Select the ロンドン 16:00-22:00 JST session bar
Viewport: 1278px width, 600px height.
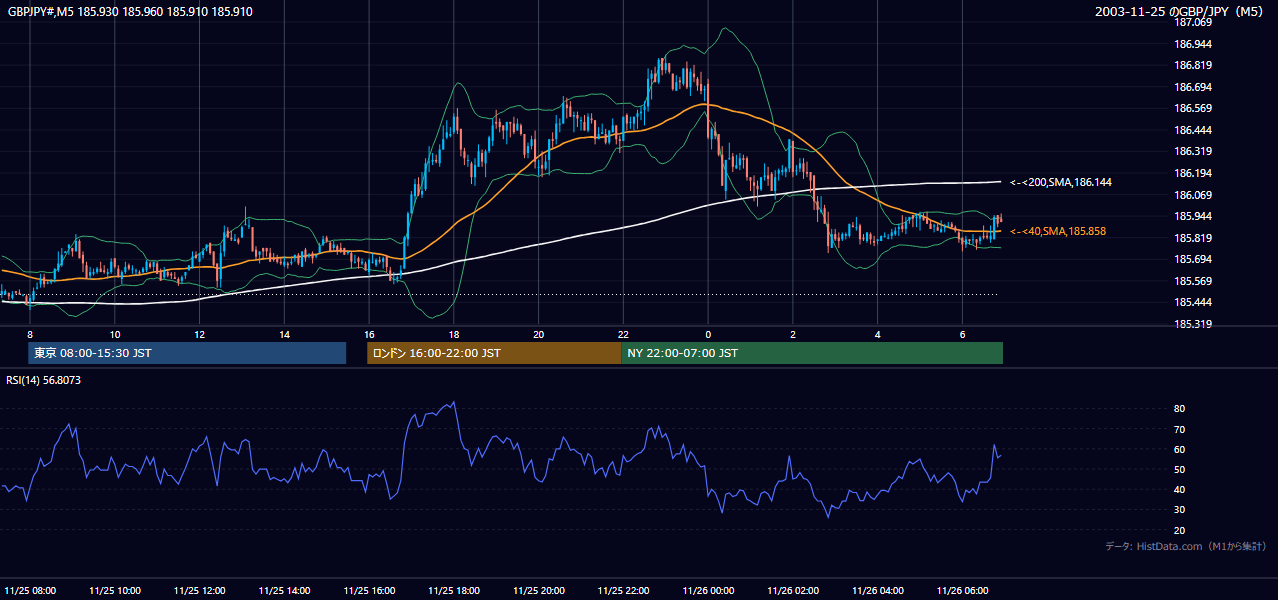point(494,353)
